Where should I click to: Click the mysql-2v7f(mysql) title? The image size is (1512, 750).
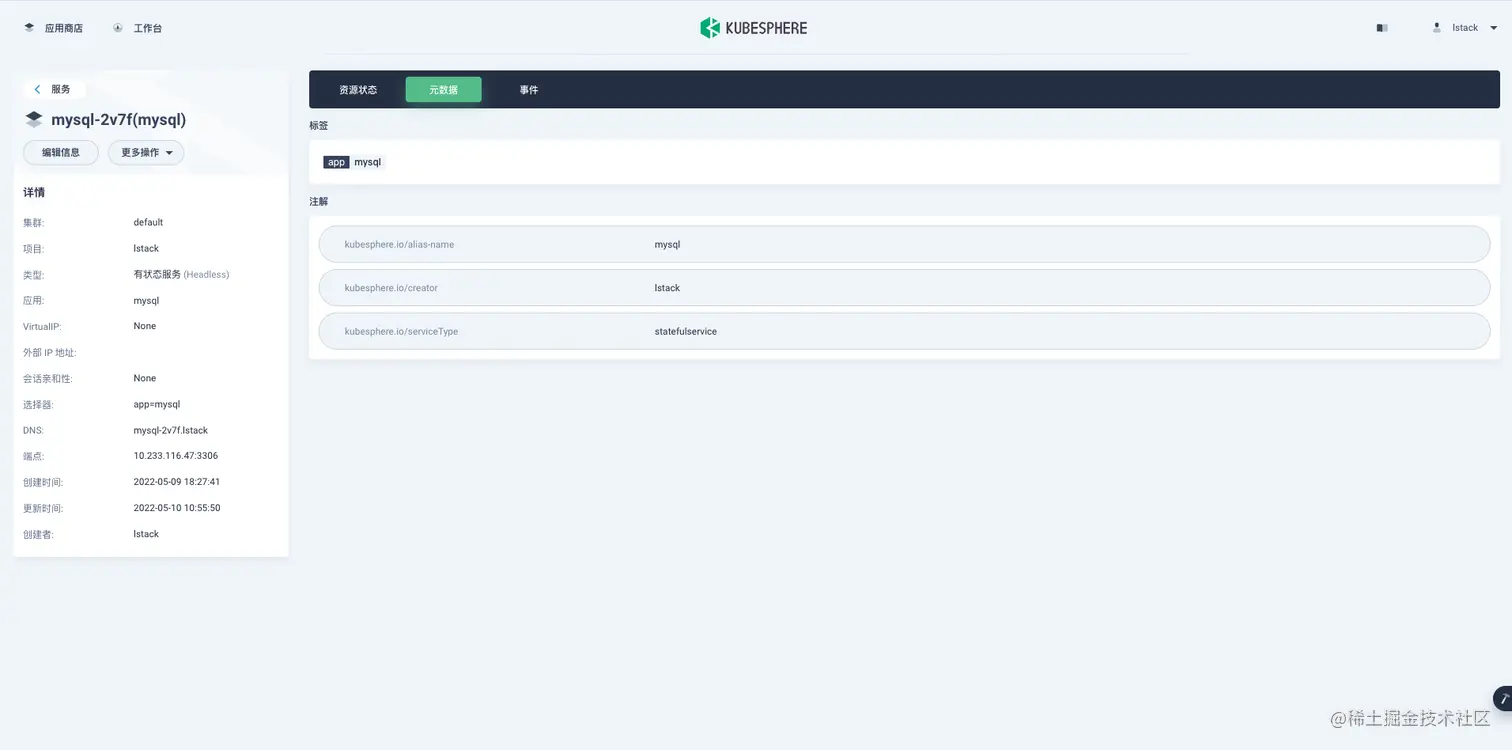tap(119, 120)
